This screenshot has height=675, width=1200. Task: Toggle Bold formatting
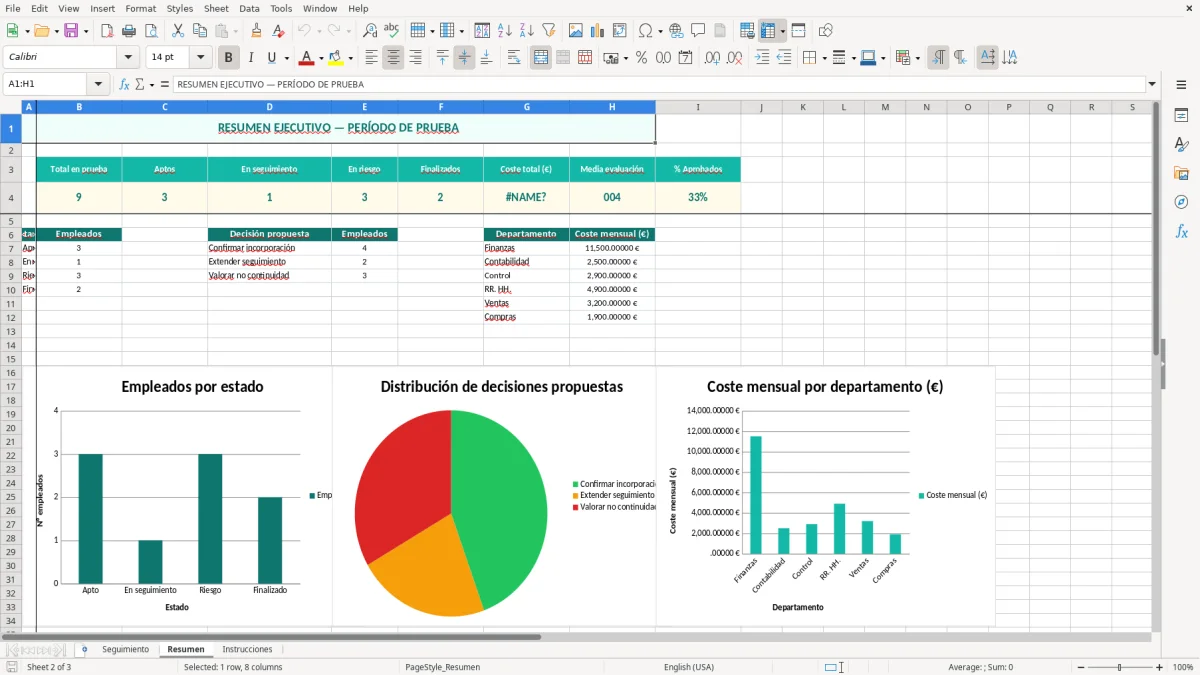229,58
